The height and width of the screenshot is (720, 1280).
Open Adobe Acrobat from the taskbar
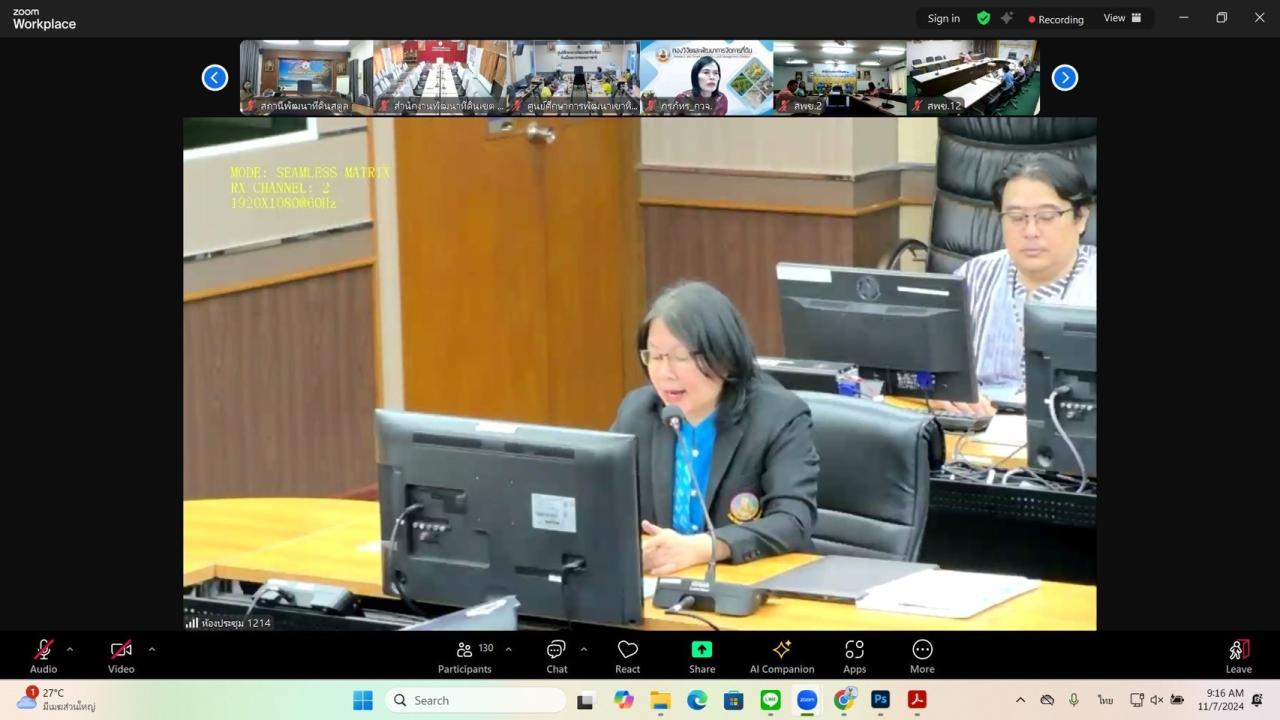917,700
